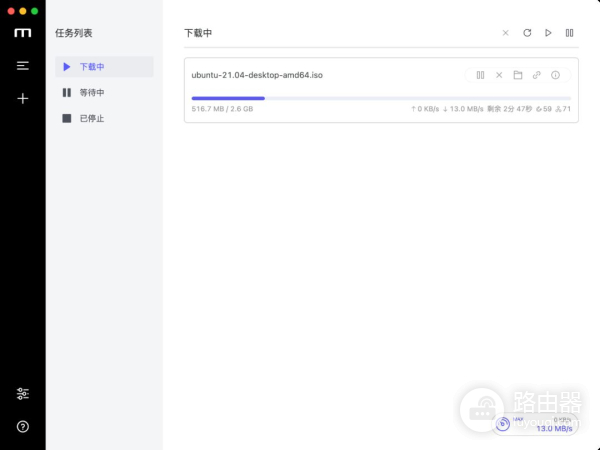Open preferences sliders icon in sidebar
The height and width of the screenshot is (450, 600).
[x=23, y=393]
